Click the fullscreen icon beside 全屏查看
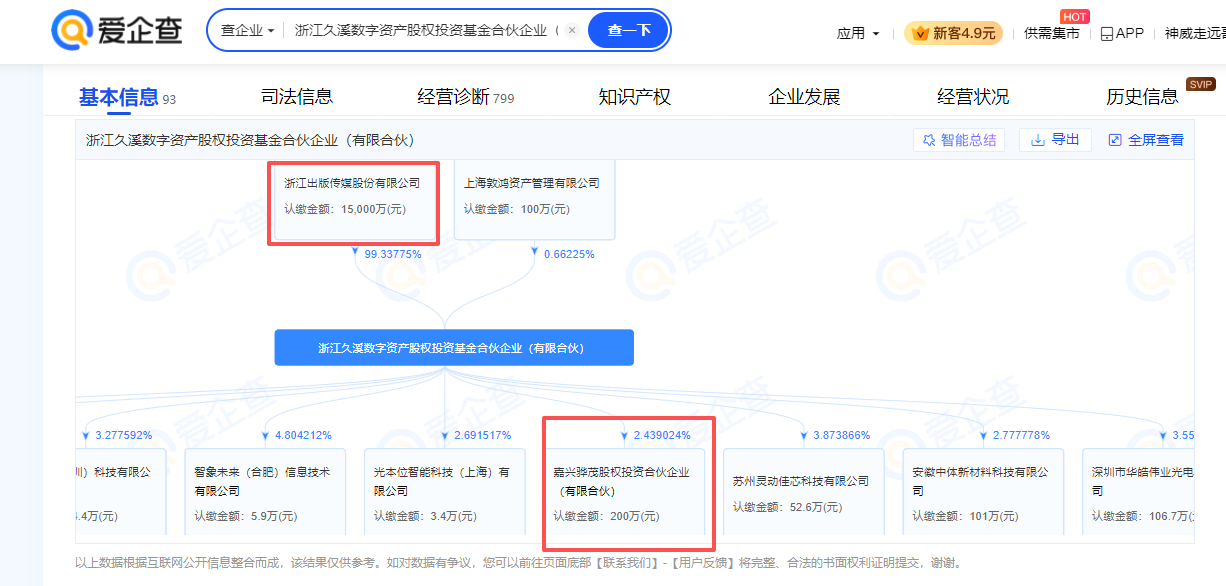Screen dimensions: 1226x586 (1115, 140)
